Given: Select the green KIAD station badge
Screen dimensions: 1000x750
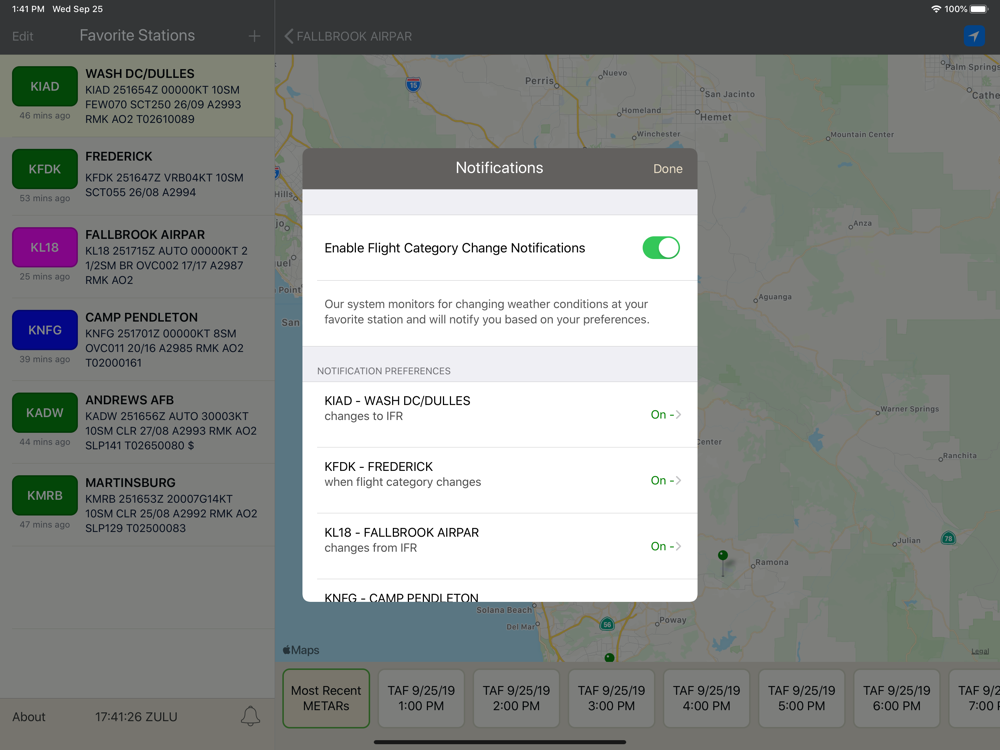Looking at the screenshot, I should pyautogui.click(x=45, y=86).
